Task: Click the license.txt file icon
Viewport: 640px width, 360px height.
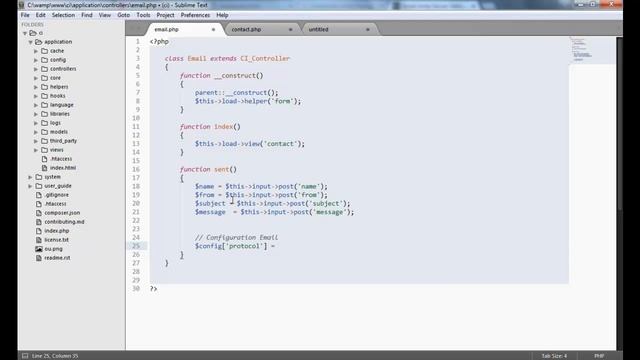Action: tap(39, 240)
